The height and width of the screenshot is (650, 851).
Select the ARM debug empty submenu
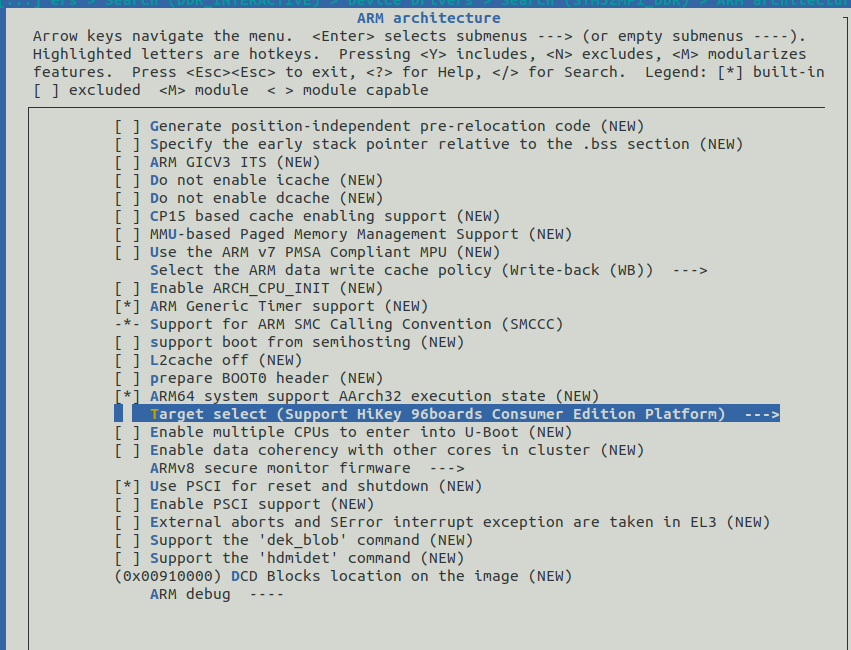pos(217,594)
